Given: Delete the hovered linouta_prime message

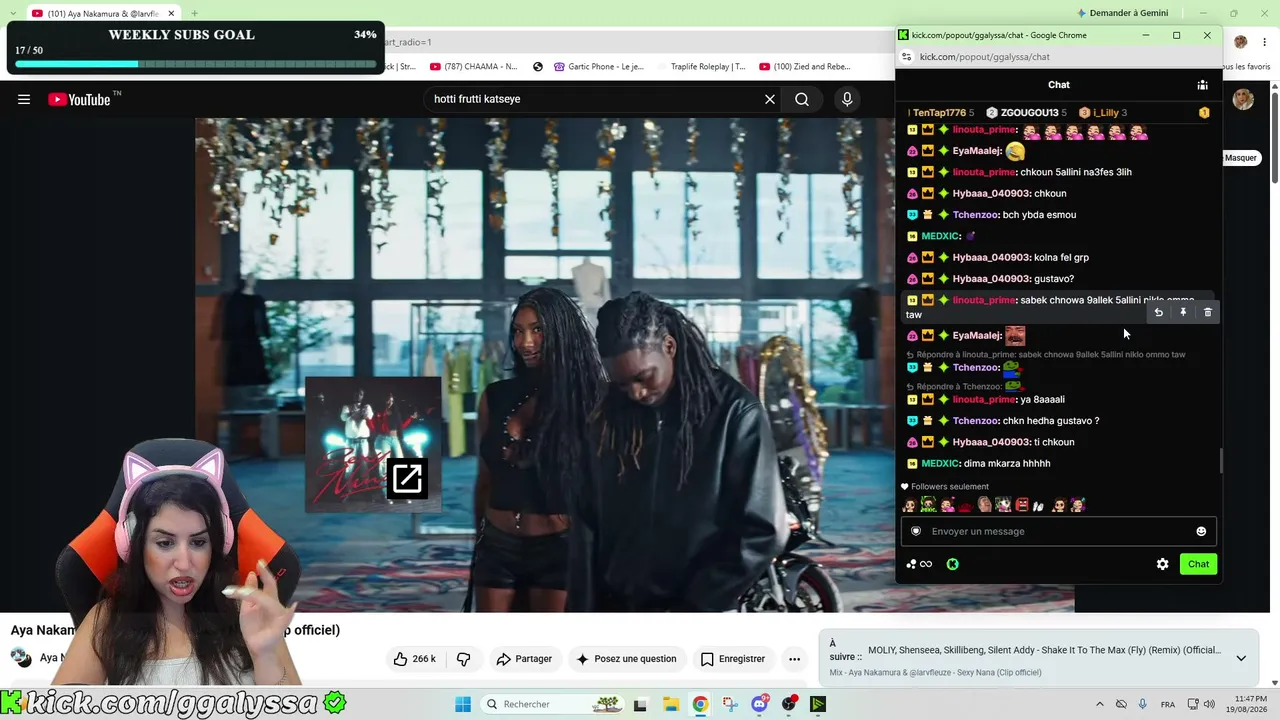Looking at the screenshot, I should (x=1208, y=313).
